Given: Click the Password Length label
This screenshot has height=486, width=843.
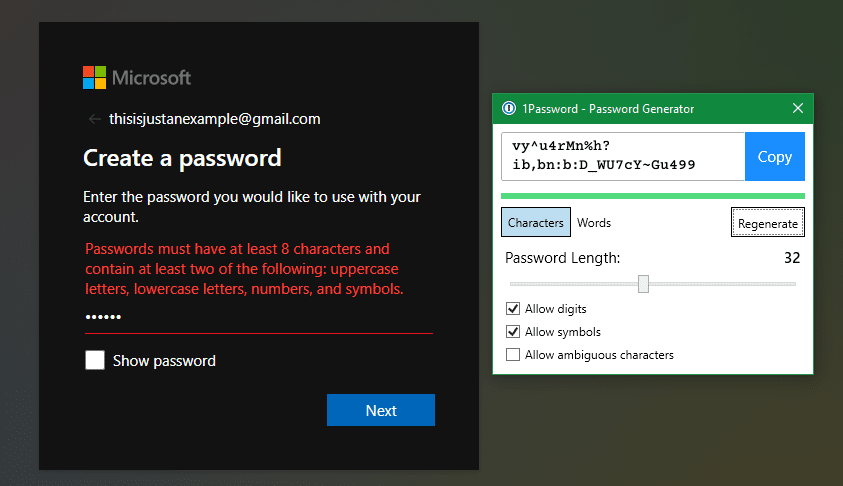Looking at the screenshot, I should pos(562,258).
